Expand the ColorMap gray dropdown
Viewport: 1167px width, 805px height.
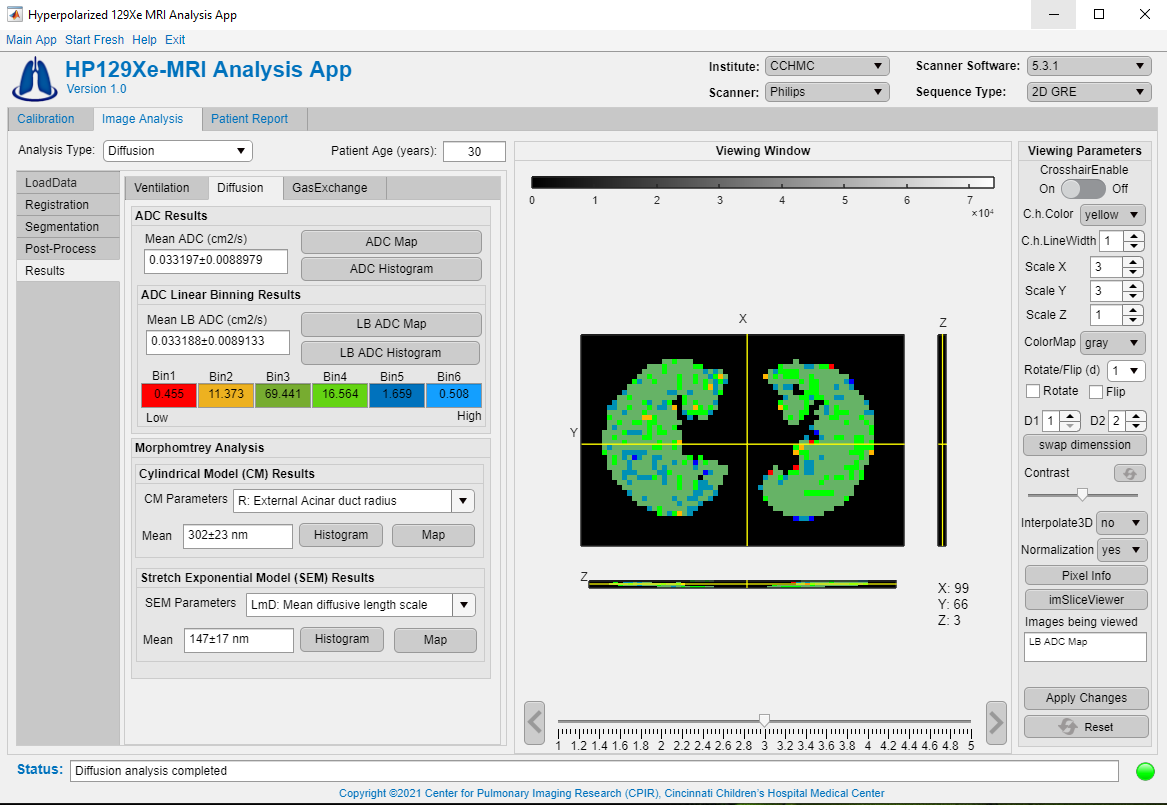[1113, 343]
